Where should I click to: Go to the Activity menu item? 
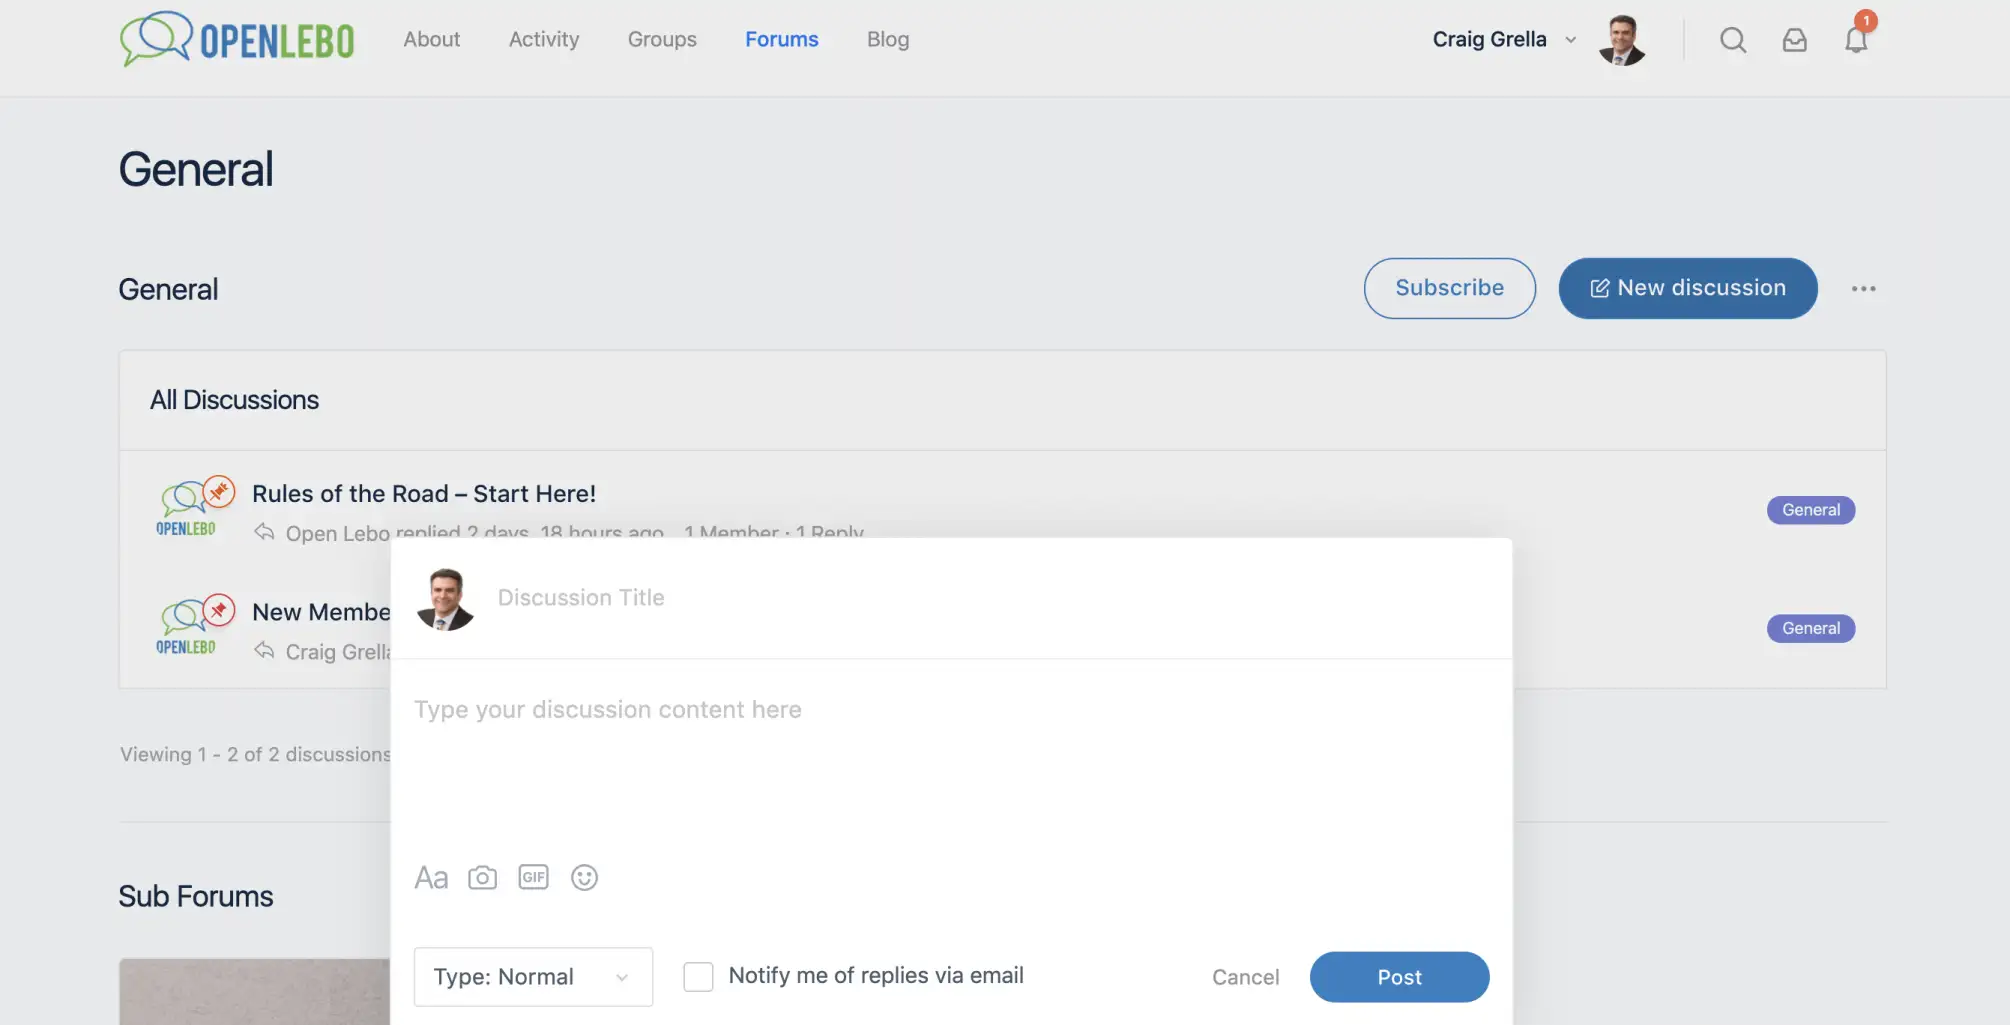[x=544, y=39]
